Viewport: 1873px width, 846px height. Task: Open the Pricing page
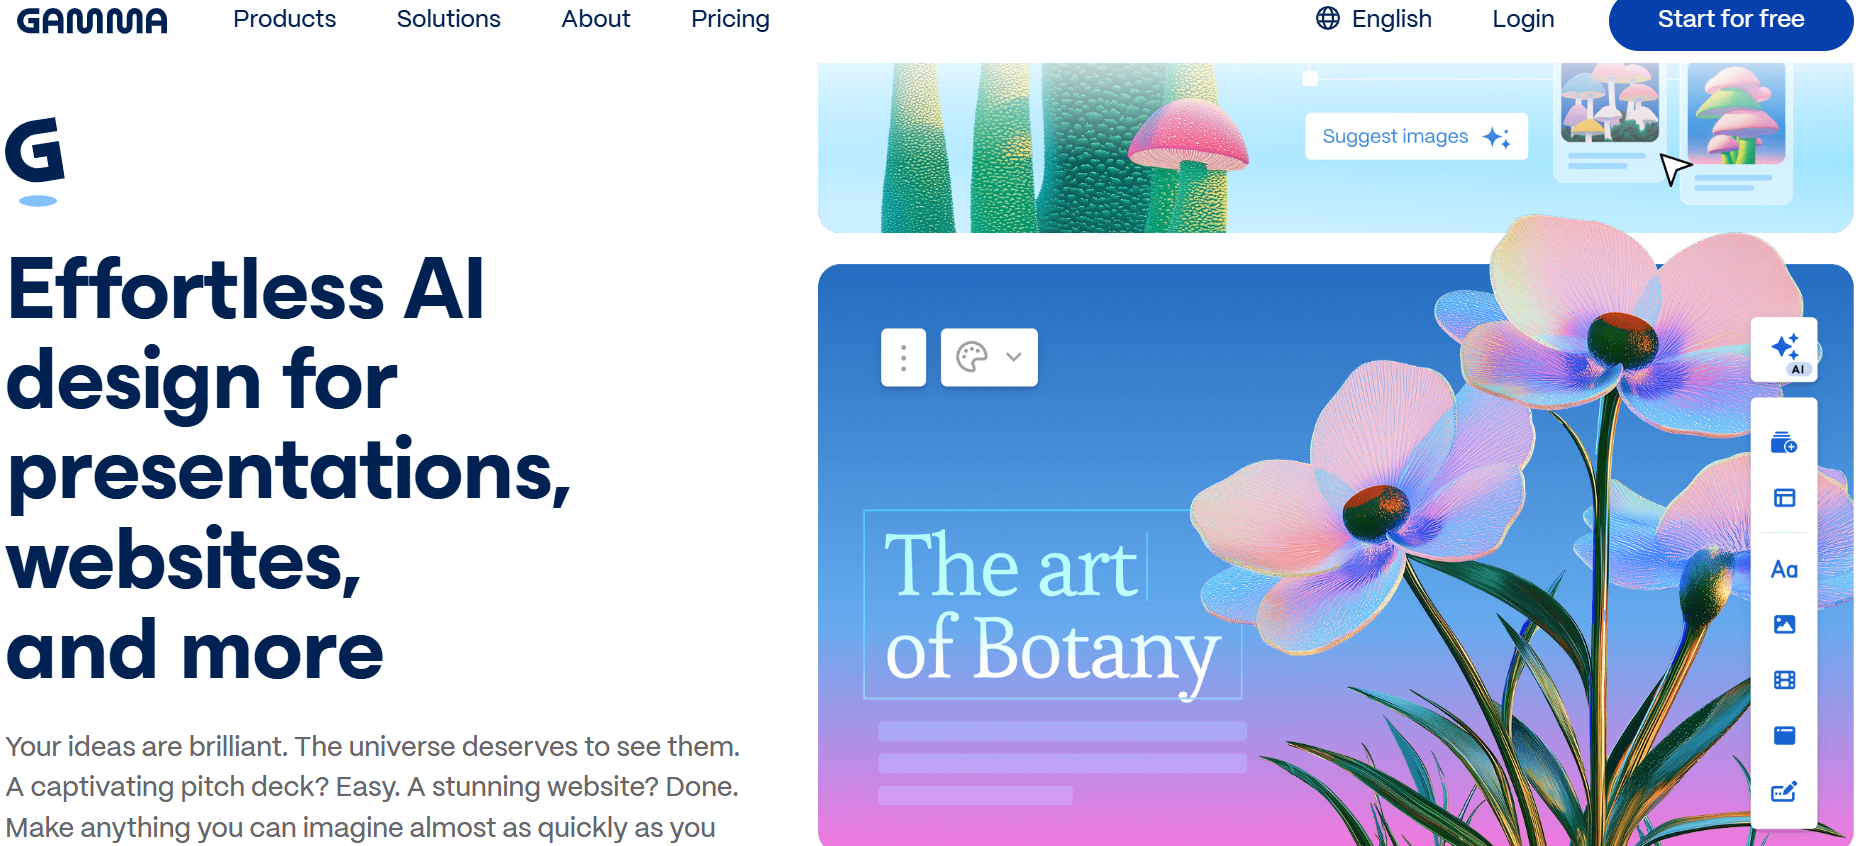730,19
